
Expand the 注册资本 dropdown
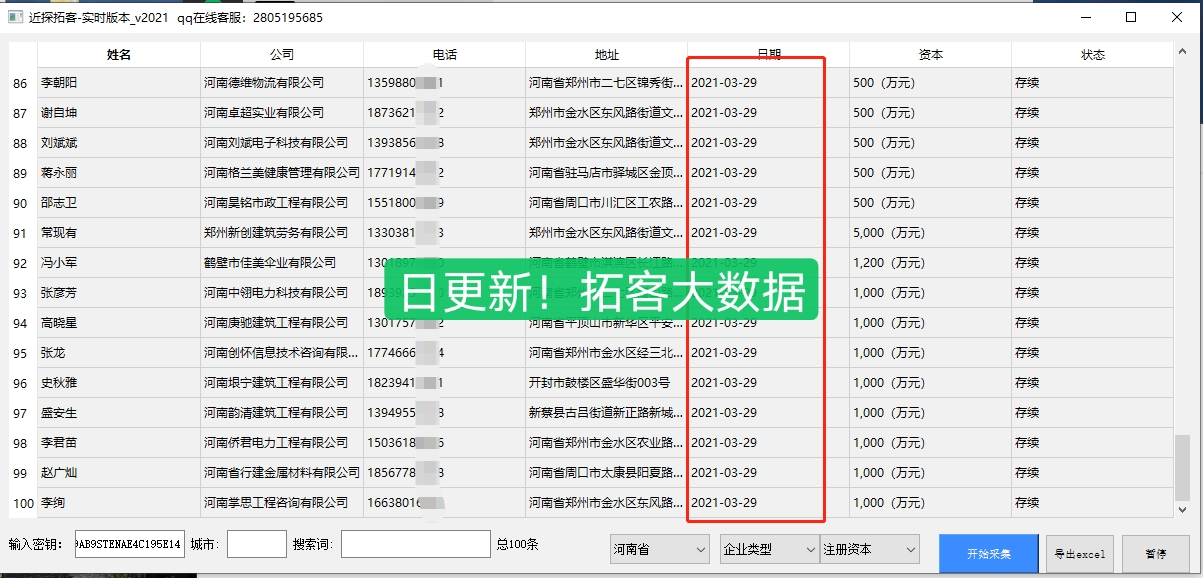tap(869, 549)
